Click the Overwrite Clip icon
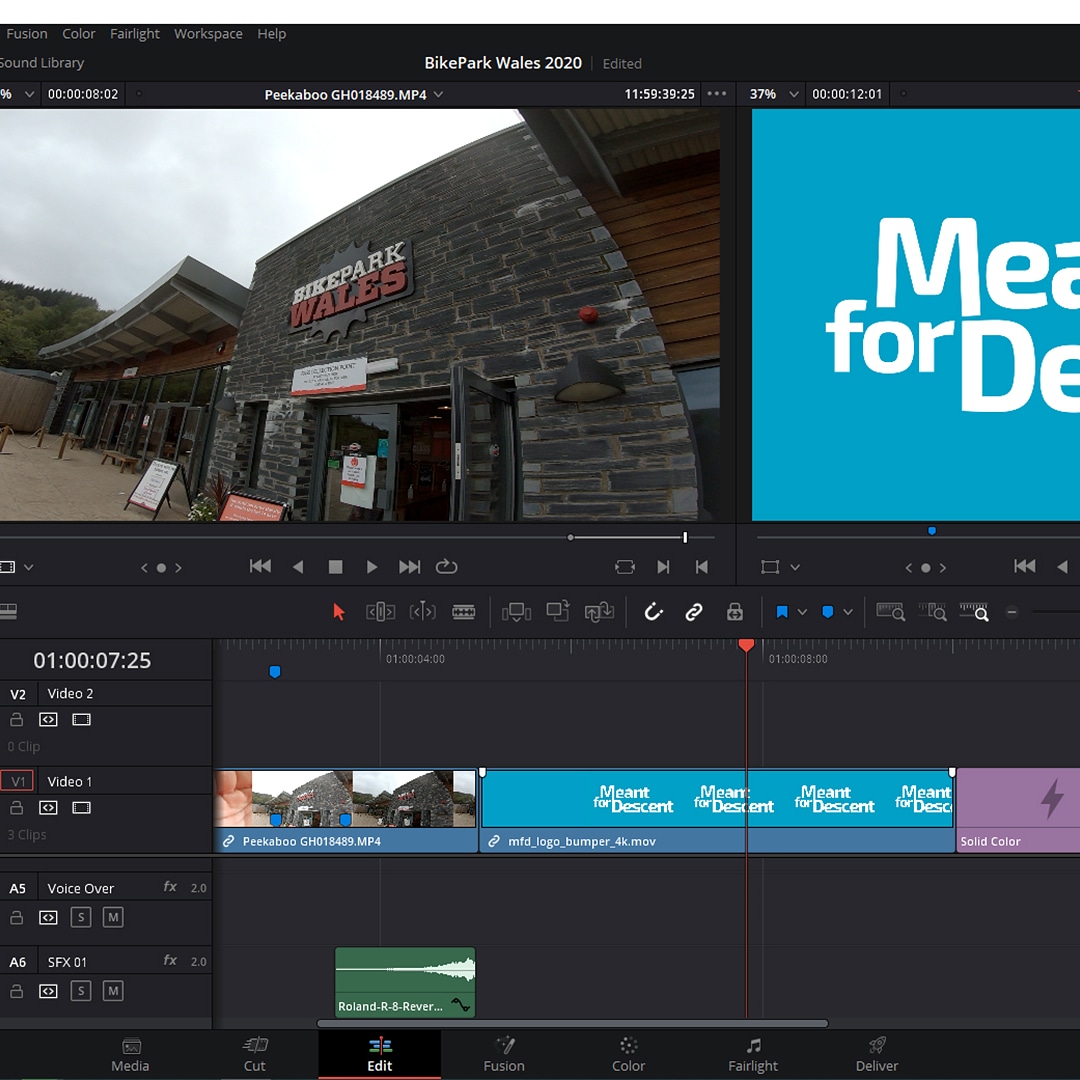Screen dimensions: 1080x1080 pyautogui.click(x=558, y=611)
